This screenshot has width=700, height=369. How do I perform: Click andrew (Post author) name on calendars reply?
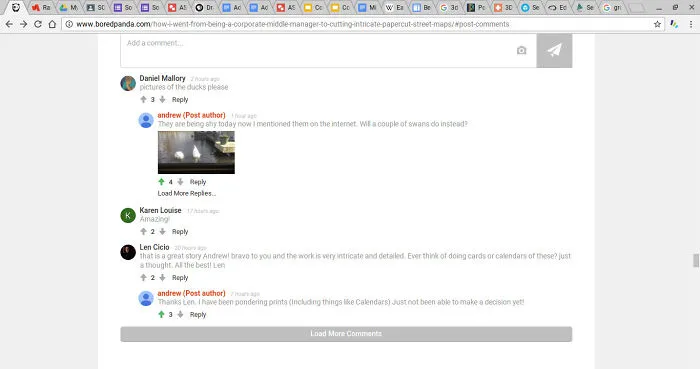click(191, 293)
